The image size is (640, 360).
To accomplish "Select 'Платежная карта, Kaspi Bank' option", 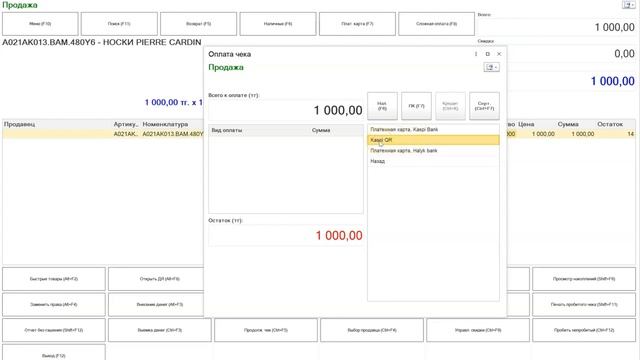I will (433, 129).
